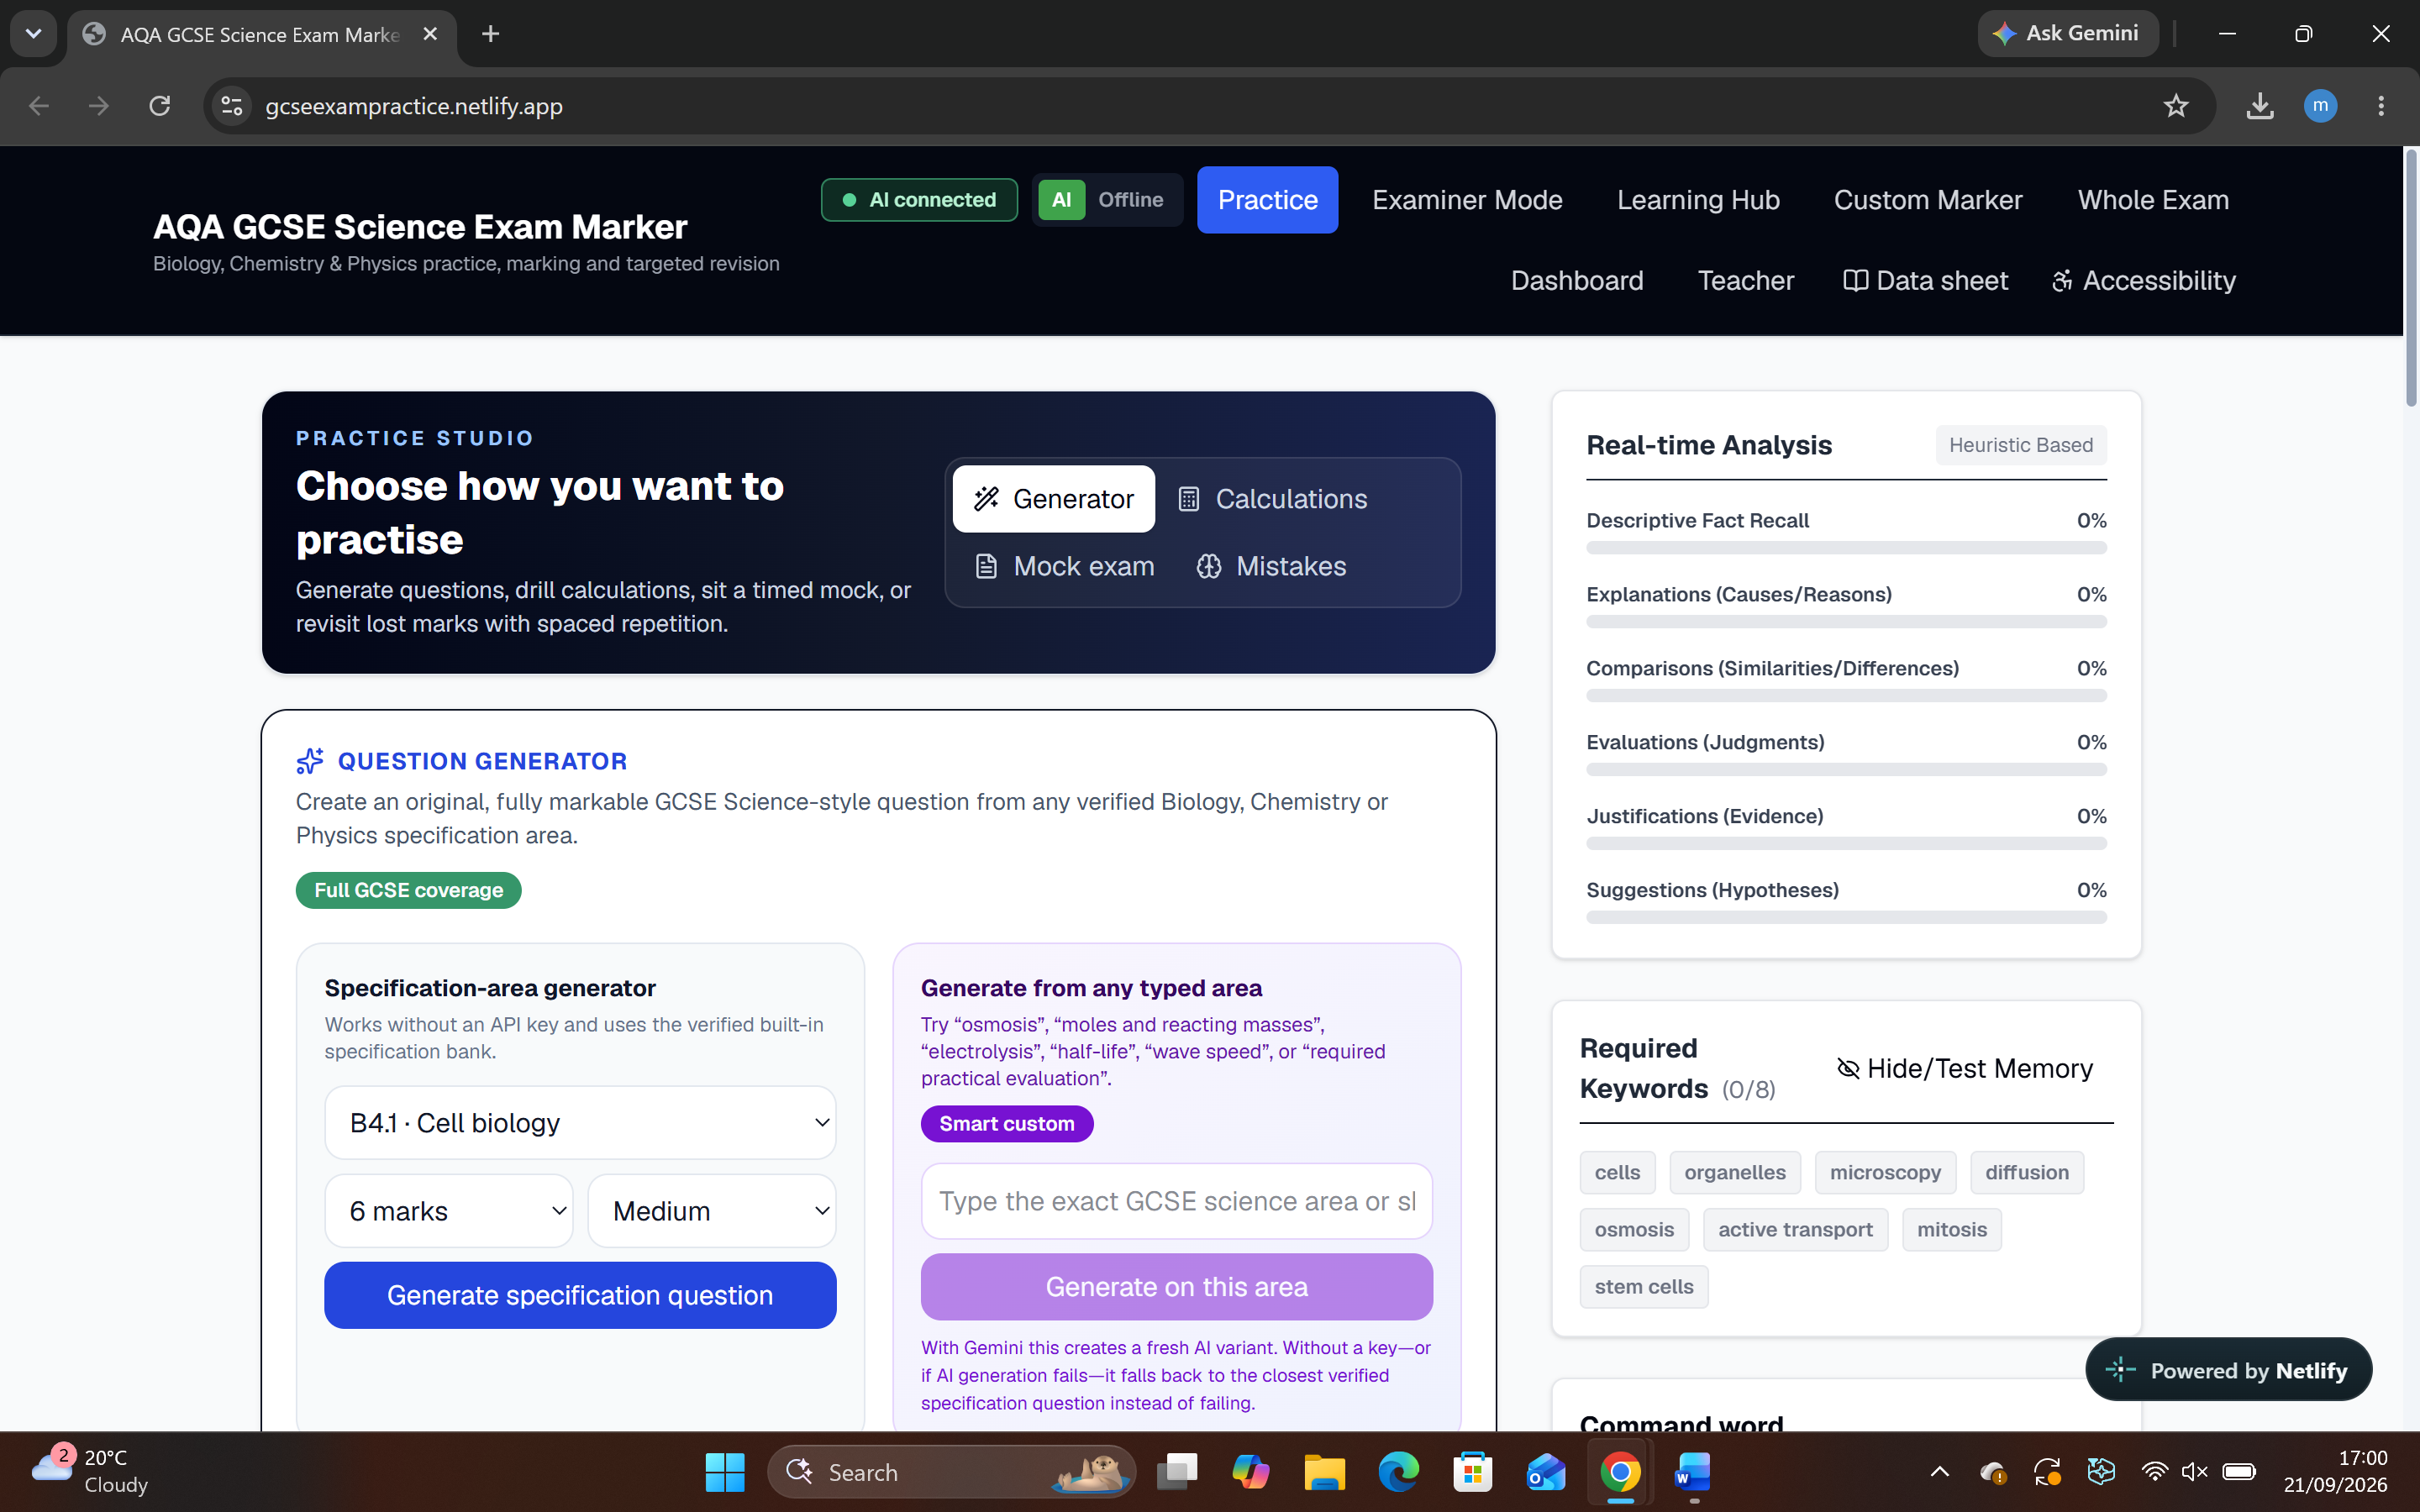The image size is (2420, 1512).
Task: Click the Data sheet book icon
Action: click(1855, 280)
